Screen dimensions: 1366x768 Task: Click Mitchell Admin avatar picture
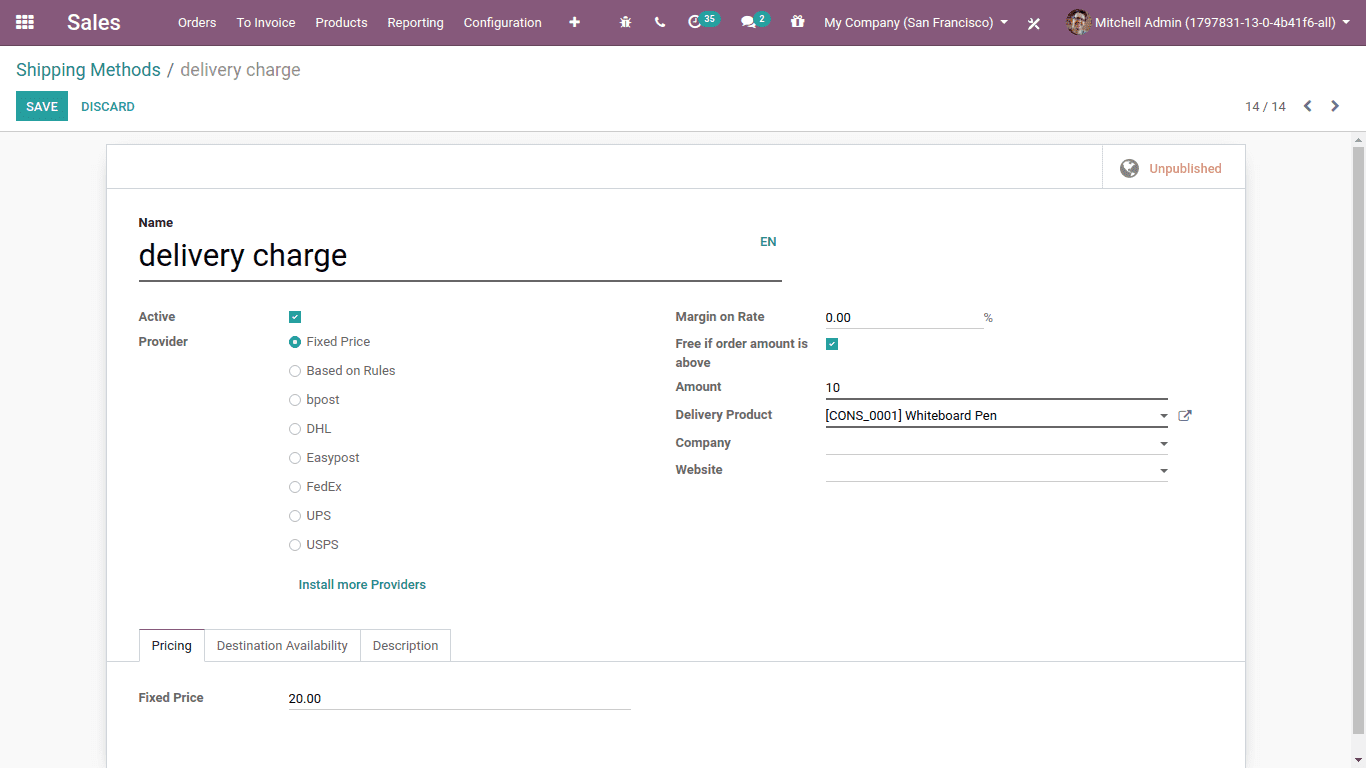coord(1077,22)
